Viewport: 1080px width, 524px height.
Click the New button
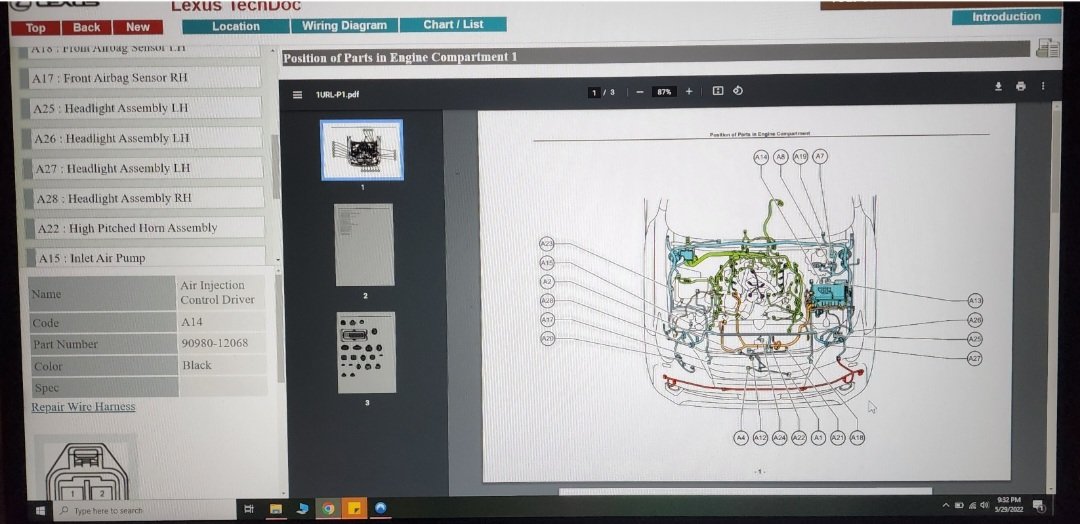click(x=138, y=27)
